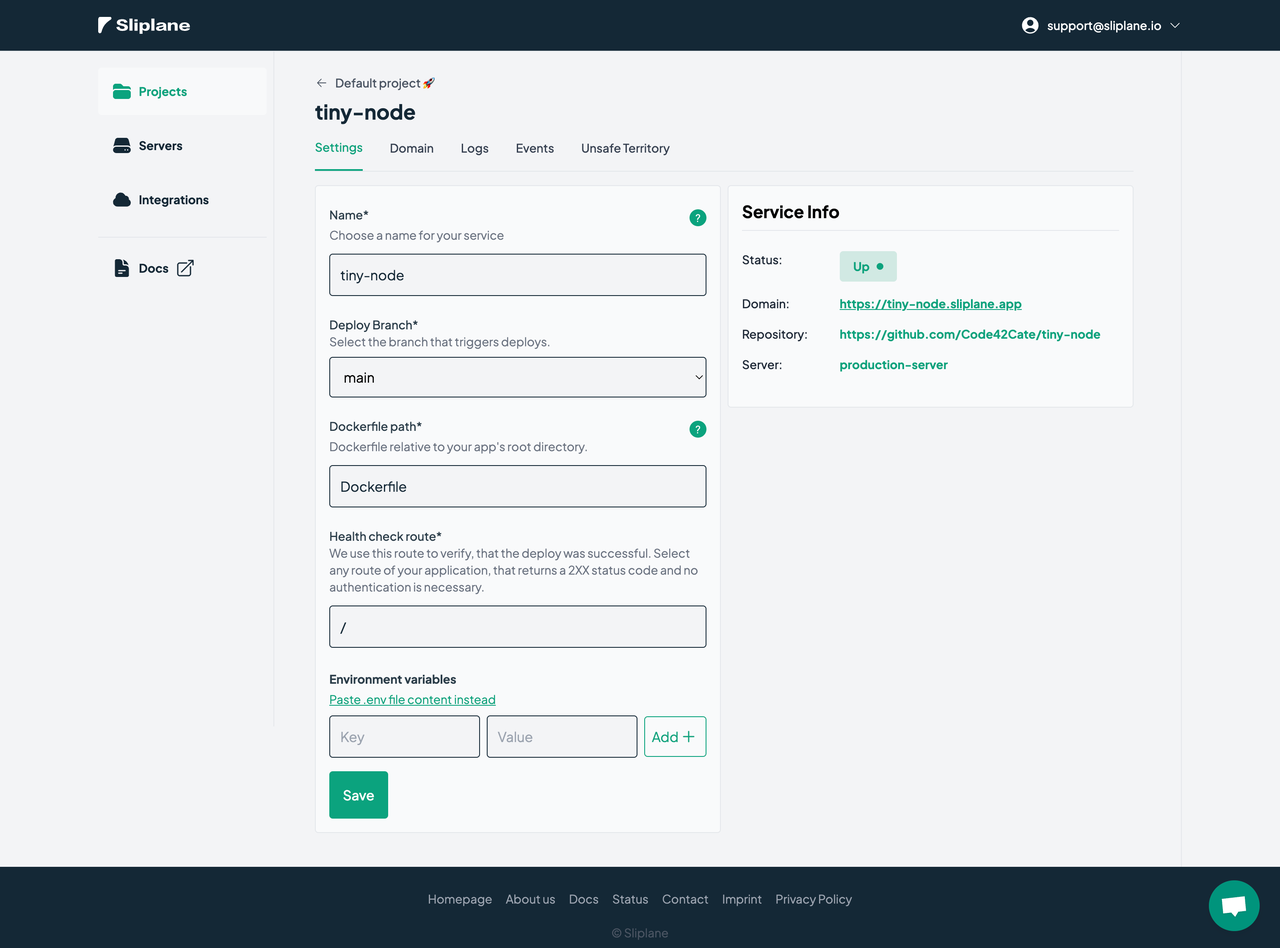Click the environment variable Key field
Image resolution: width=1280 pixels, height=948 pixels.
pyautogui.click(x=404, y=737)
